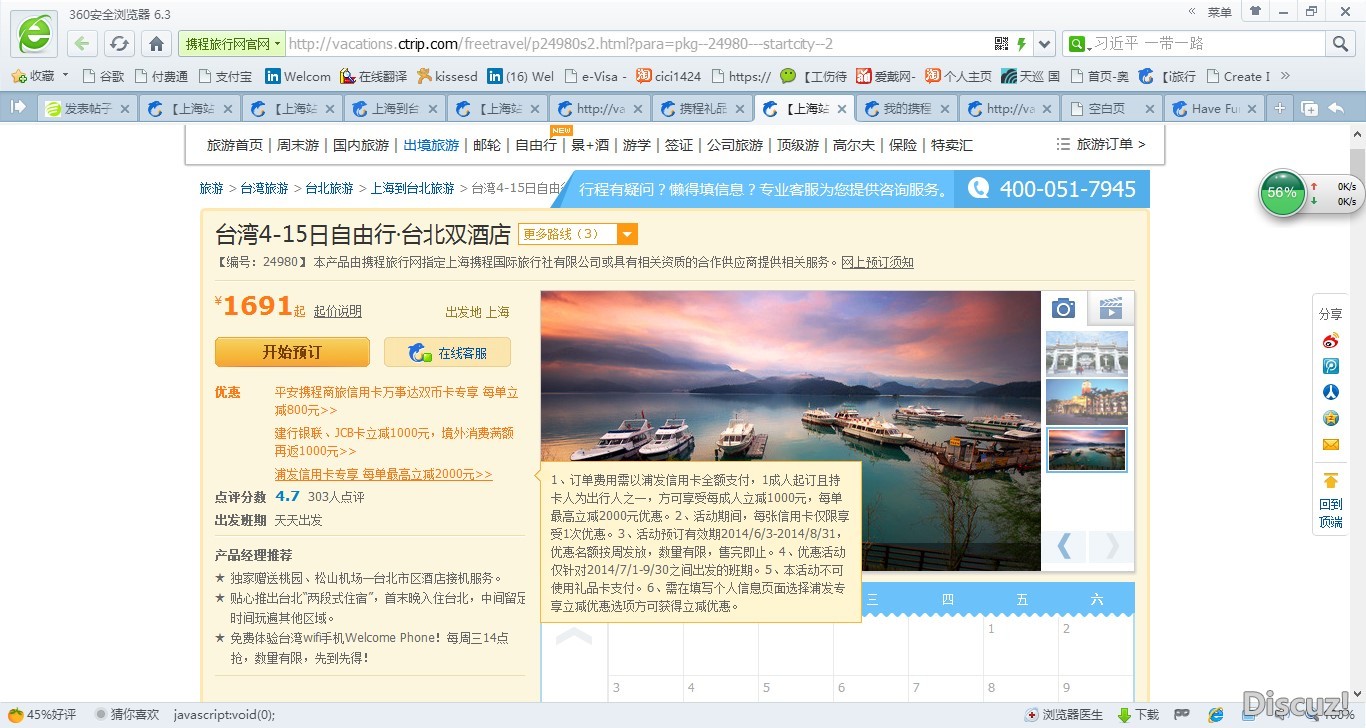Open the 收藏 favorites star

click(x=34, y=76)
